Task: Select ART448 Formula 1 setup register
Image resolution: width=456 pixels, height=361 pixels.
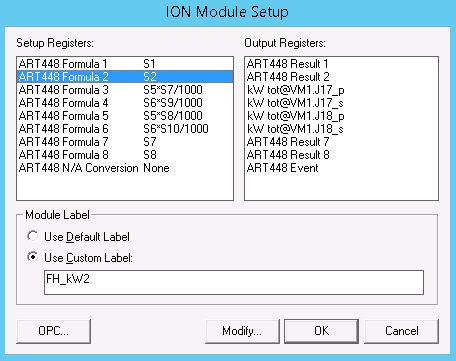Action: tap(125, 64)
